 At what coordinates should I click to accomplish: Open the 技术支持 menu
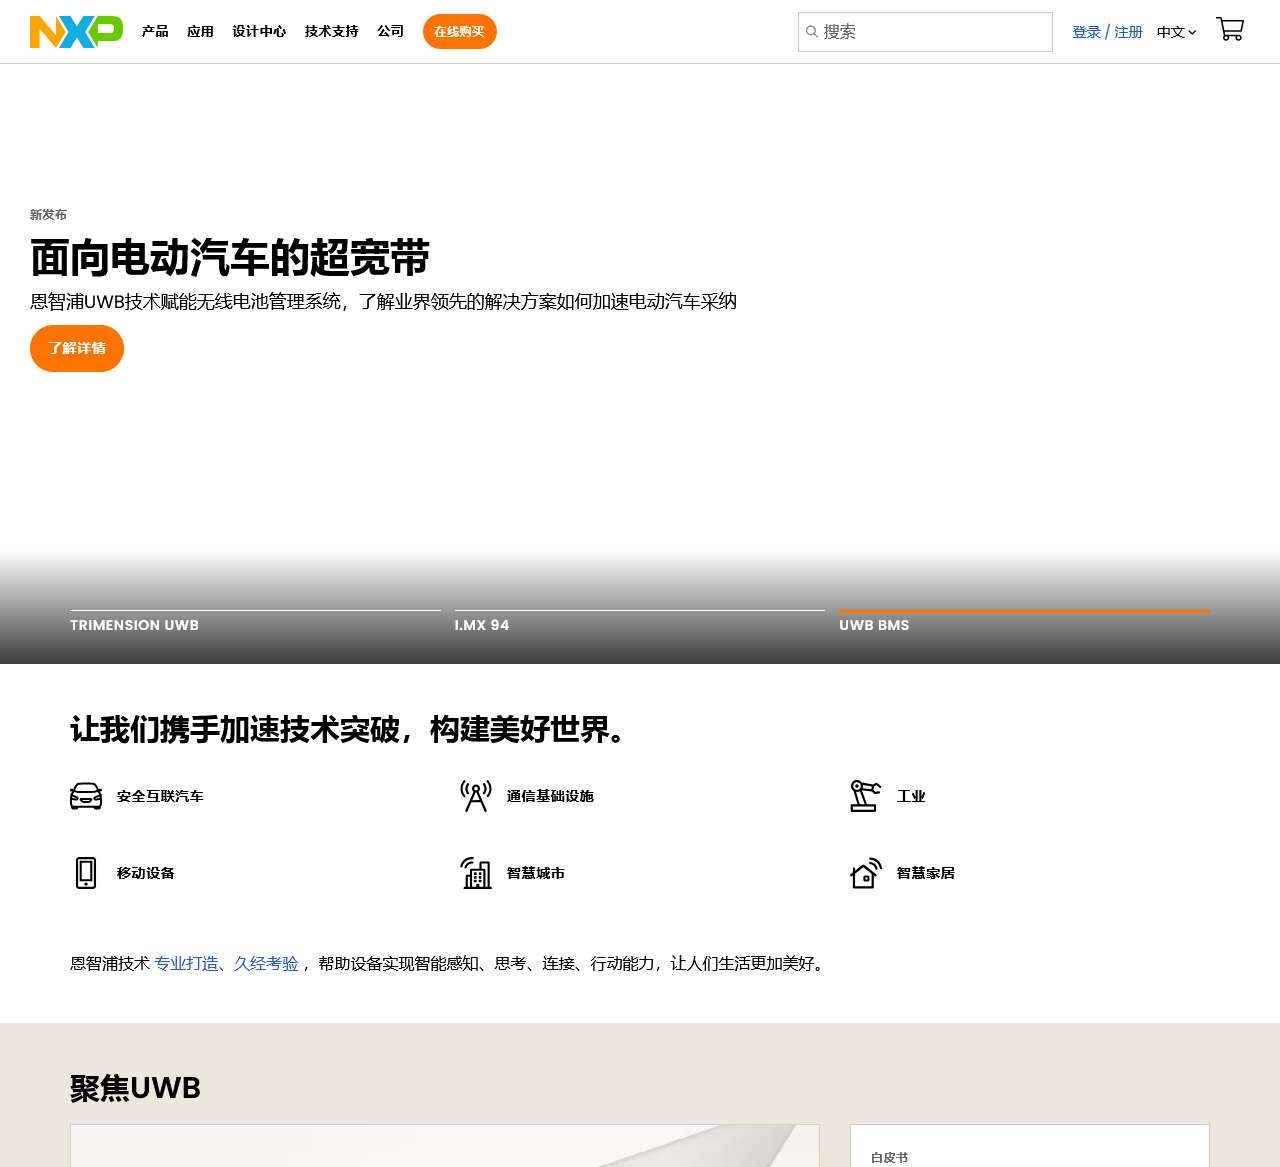(331, 32)
